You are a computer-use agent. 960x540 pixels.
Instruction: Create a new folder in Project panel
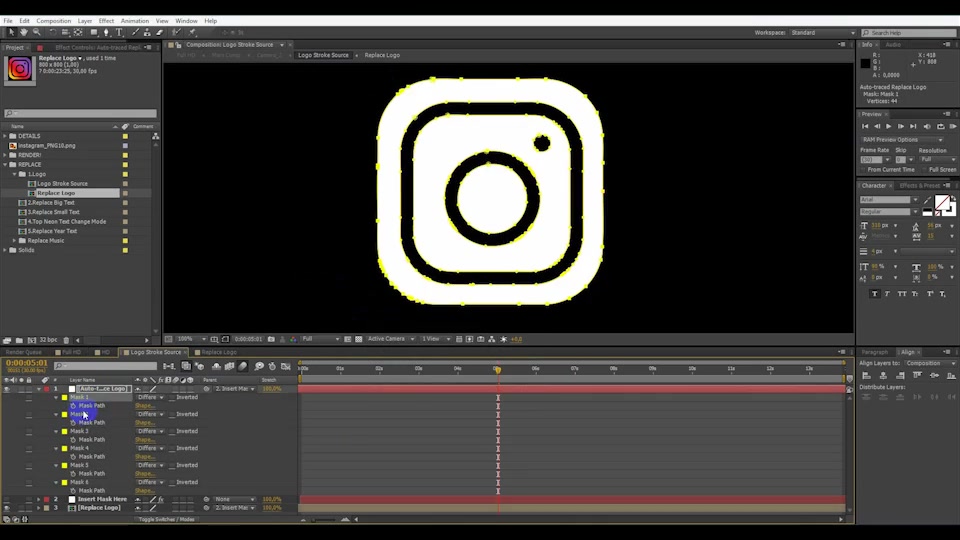(19, 340)
